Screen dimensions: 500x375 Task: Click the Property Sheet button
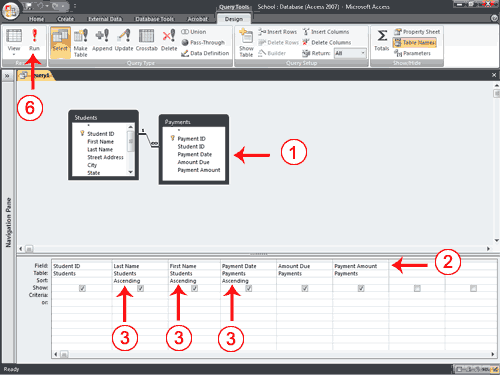tap(417, 32)
